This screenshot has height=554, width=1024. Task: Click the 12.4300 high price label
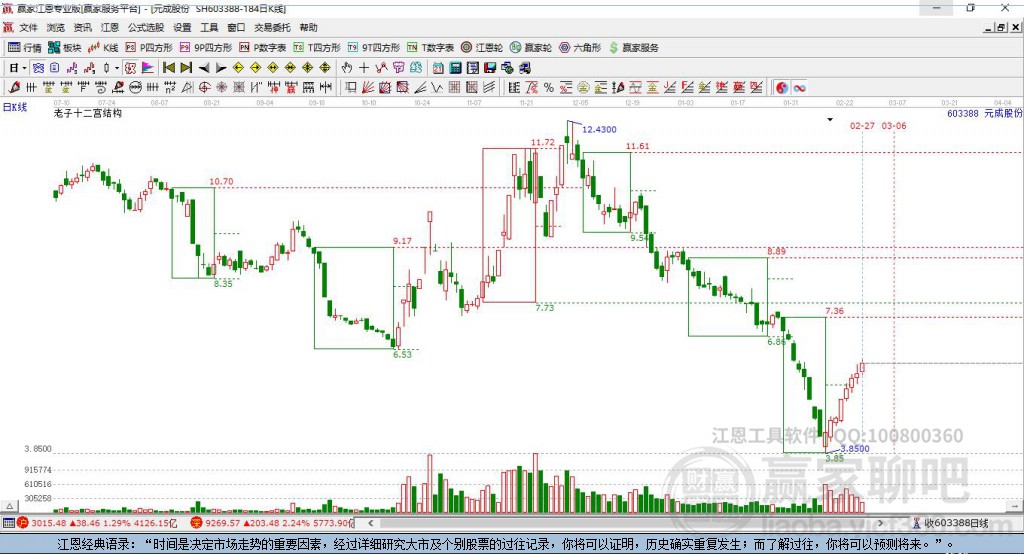point(599,129)
